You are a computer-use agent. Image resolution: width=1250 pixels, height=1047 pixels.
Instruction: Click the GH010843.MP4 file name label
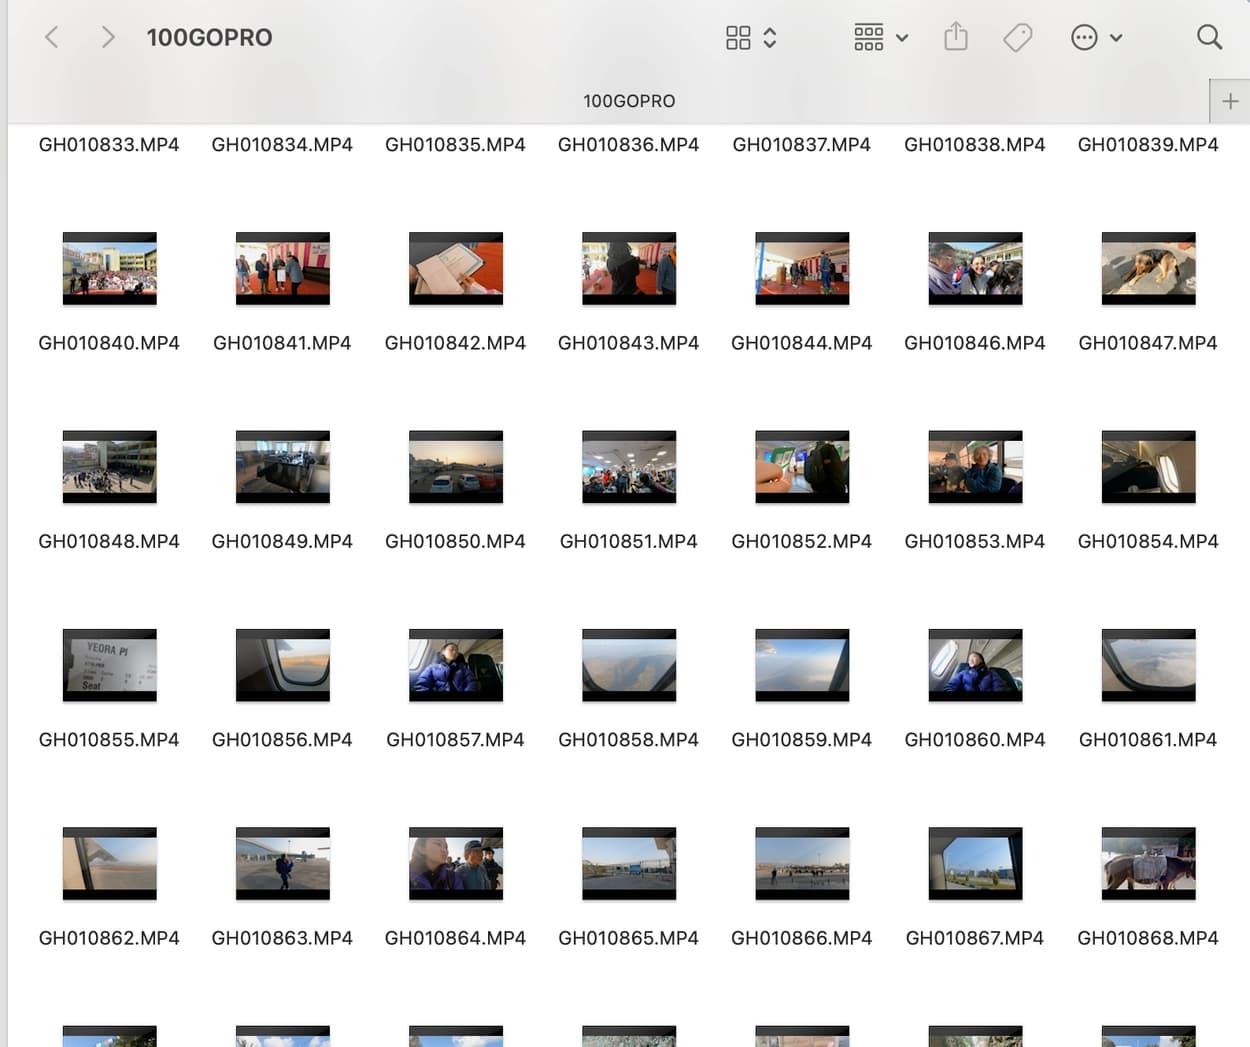(628, 343)
